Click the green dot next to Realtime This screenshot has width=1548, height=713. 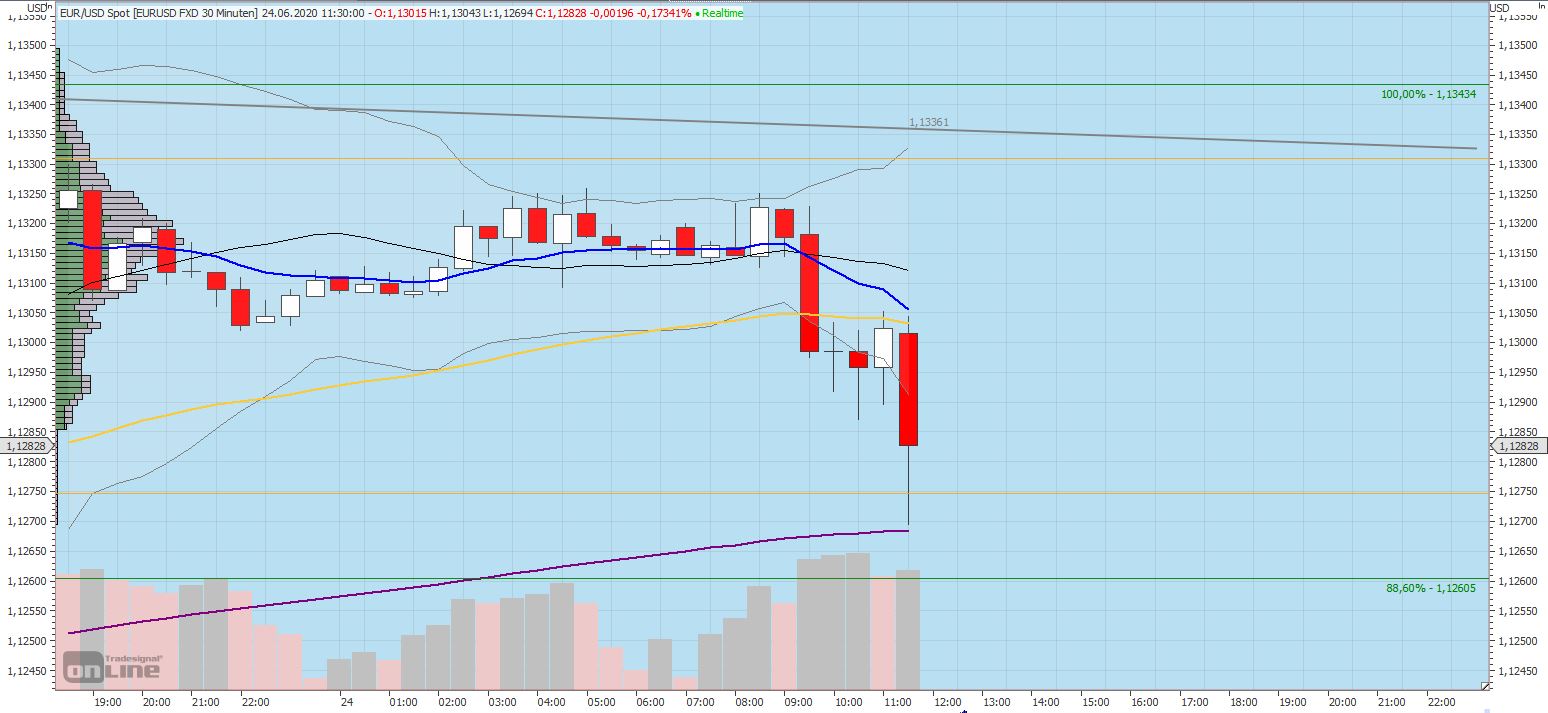[x=696, y=14]
